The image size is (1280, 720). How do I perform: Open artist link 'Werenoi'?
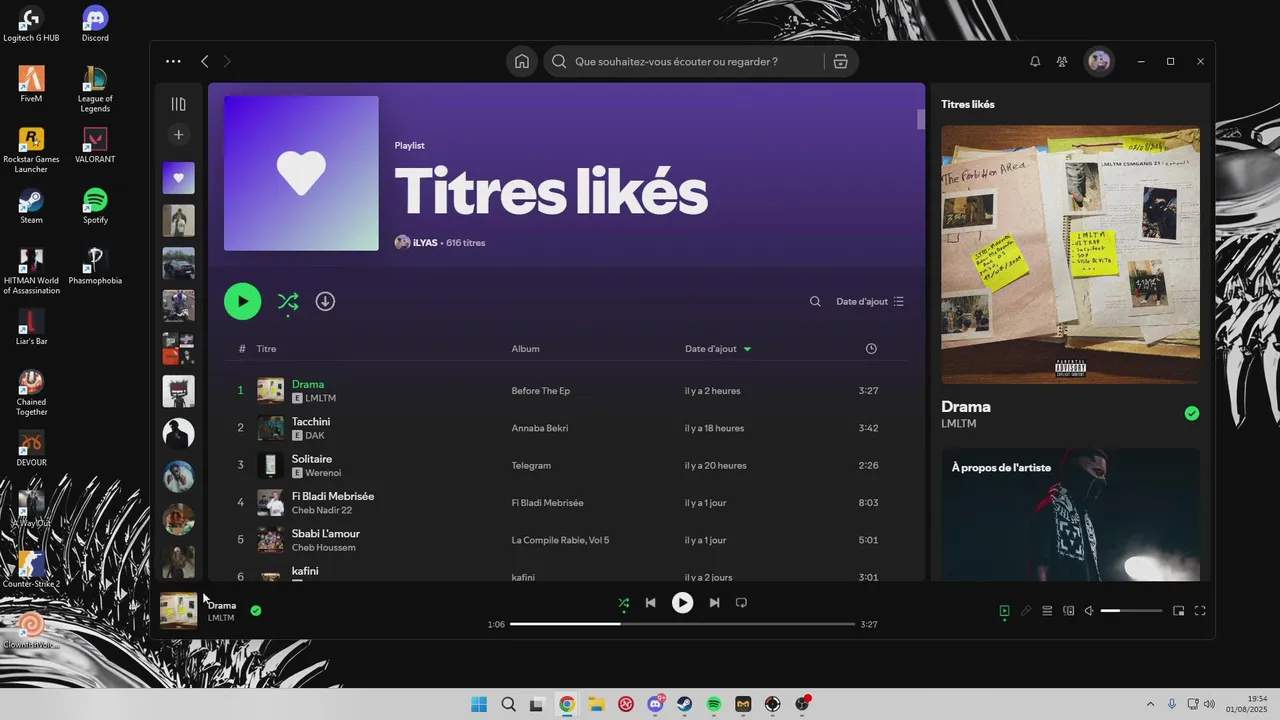pyautogui.click(x=323, y=473)
